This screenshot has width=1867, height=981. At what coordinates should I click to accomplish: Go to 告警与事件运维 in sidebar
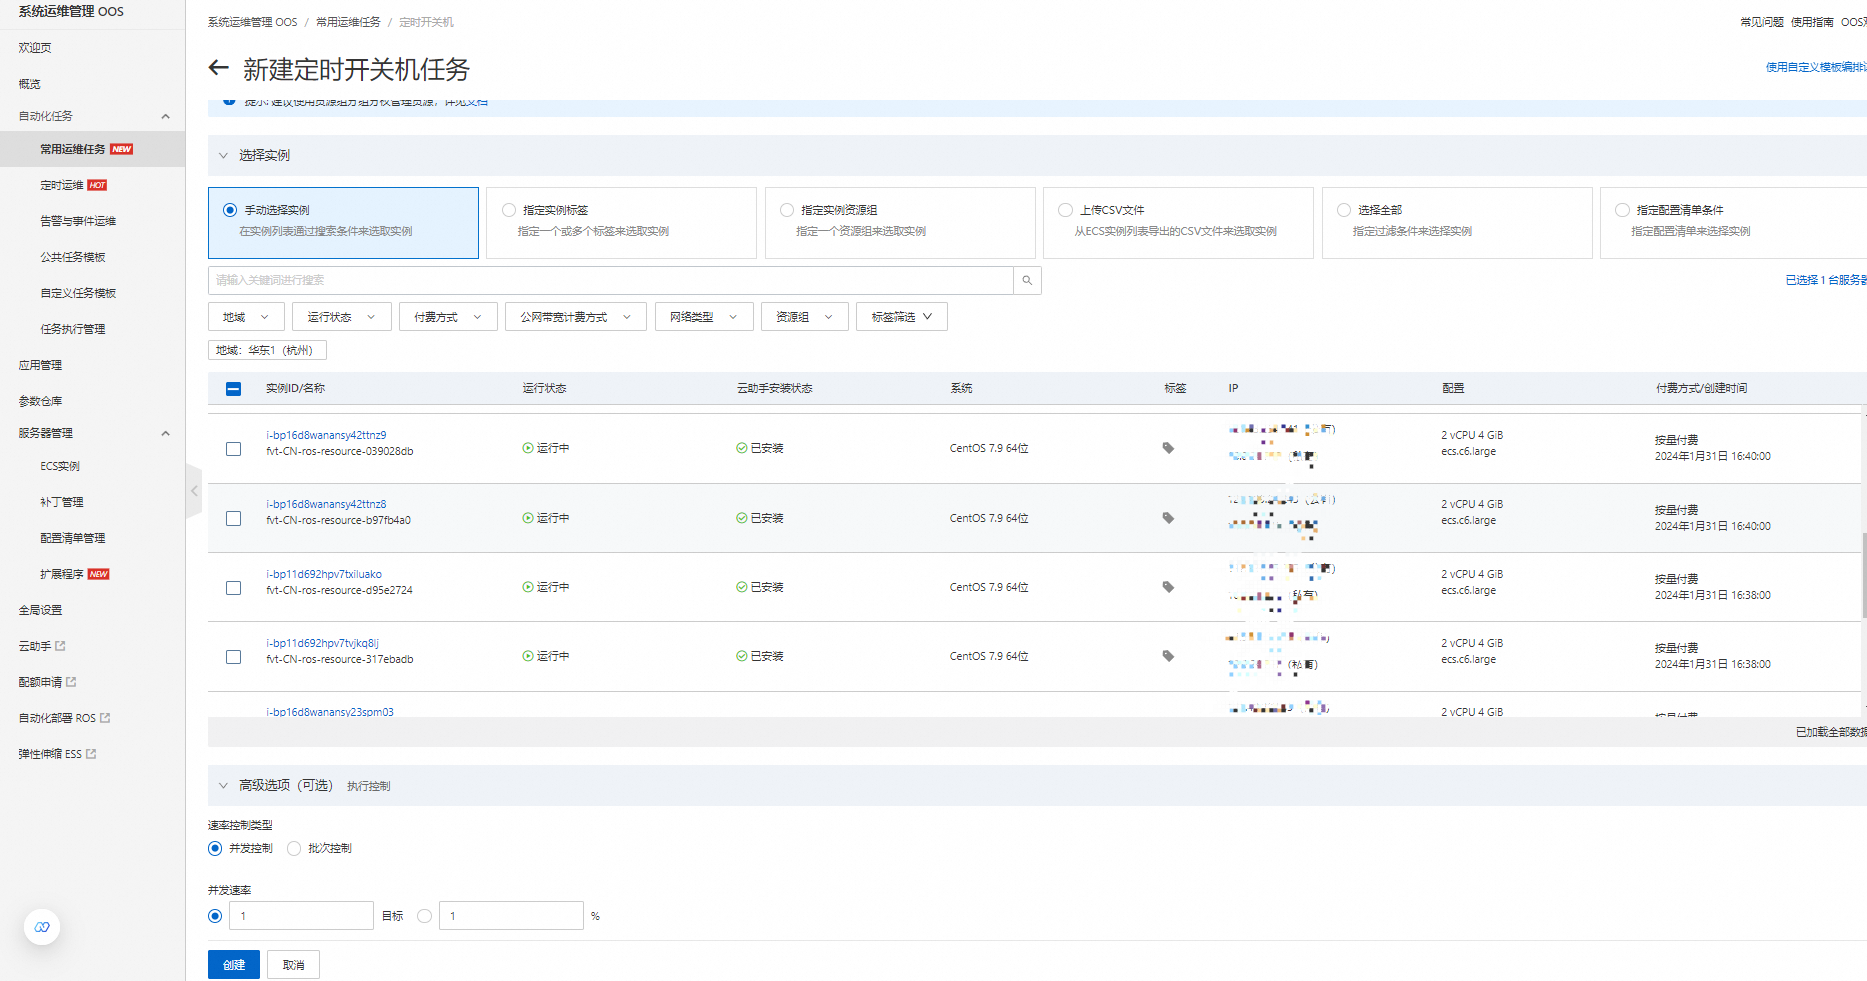click(78, 221)
